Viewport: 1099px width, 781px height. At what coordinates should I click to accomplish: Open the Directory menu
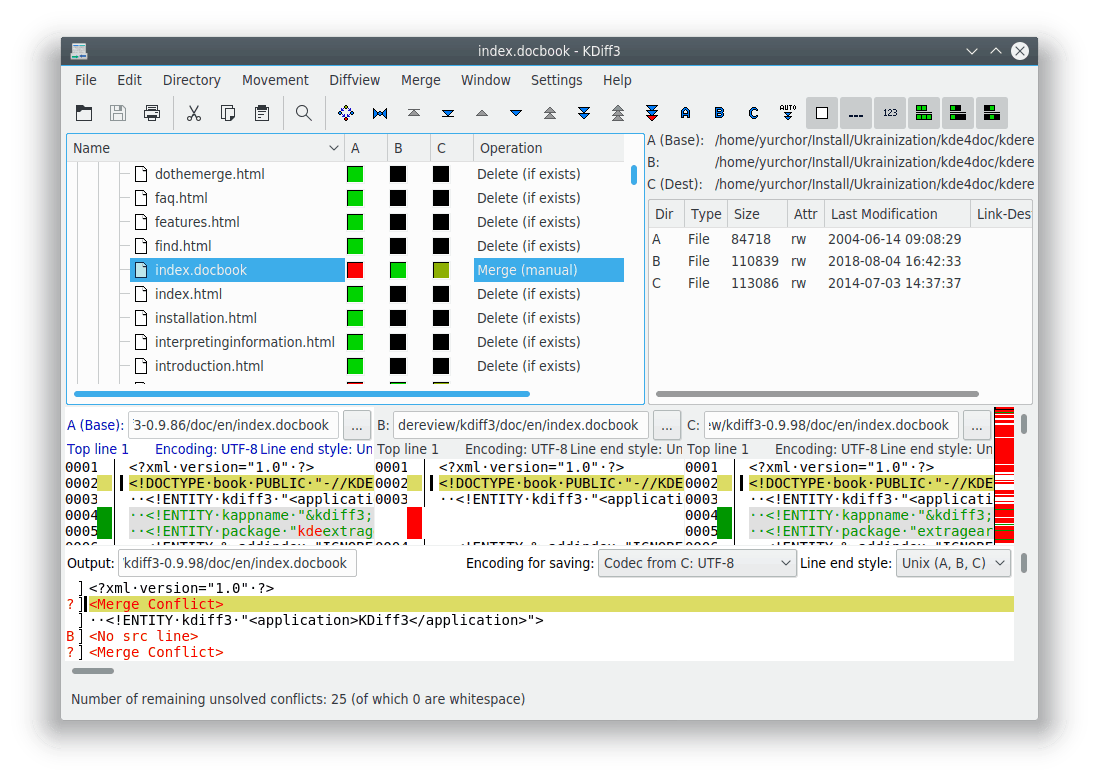[191, 80]
